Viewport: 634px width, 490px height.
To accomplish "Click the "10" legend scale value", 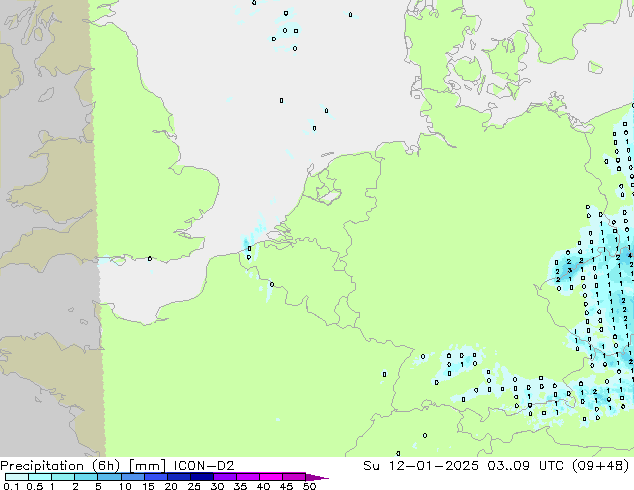I will pos(125,486).
